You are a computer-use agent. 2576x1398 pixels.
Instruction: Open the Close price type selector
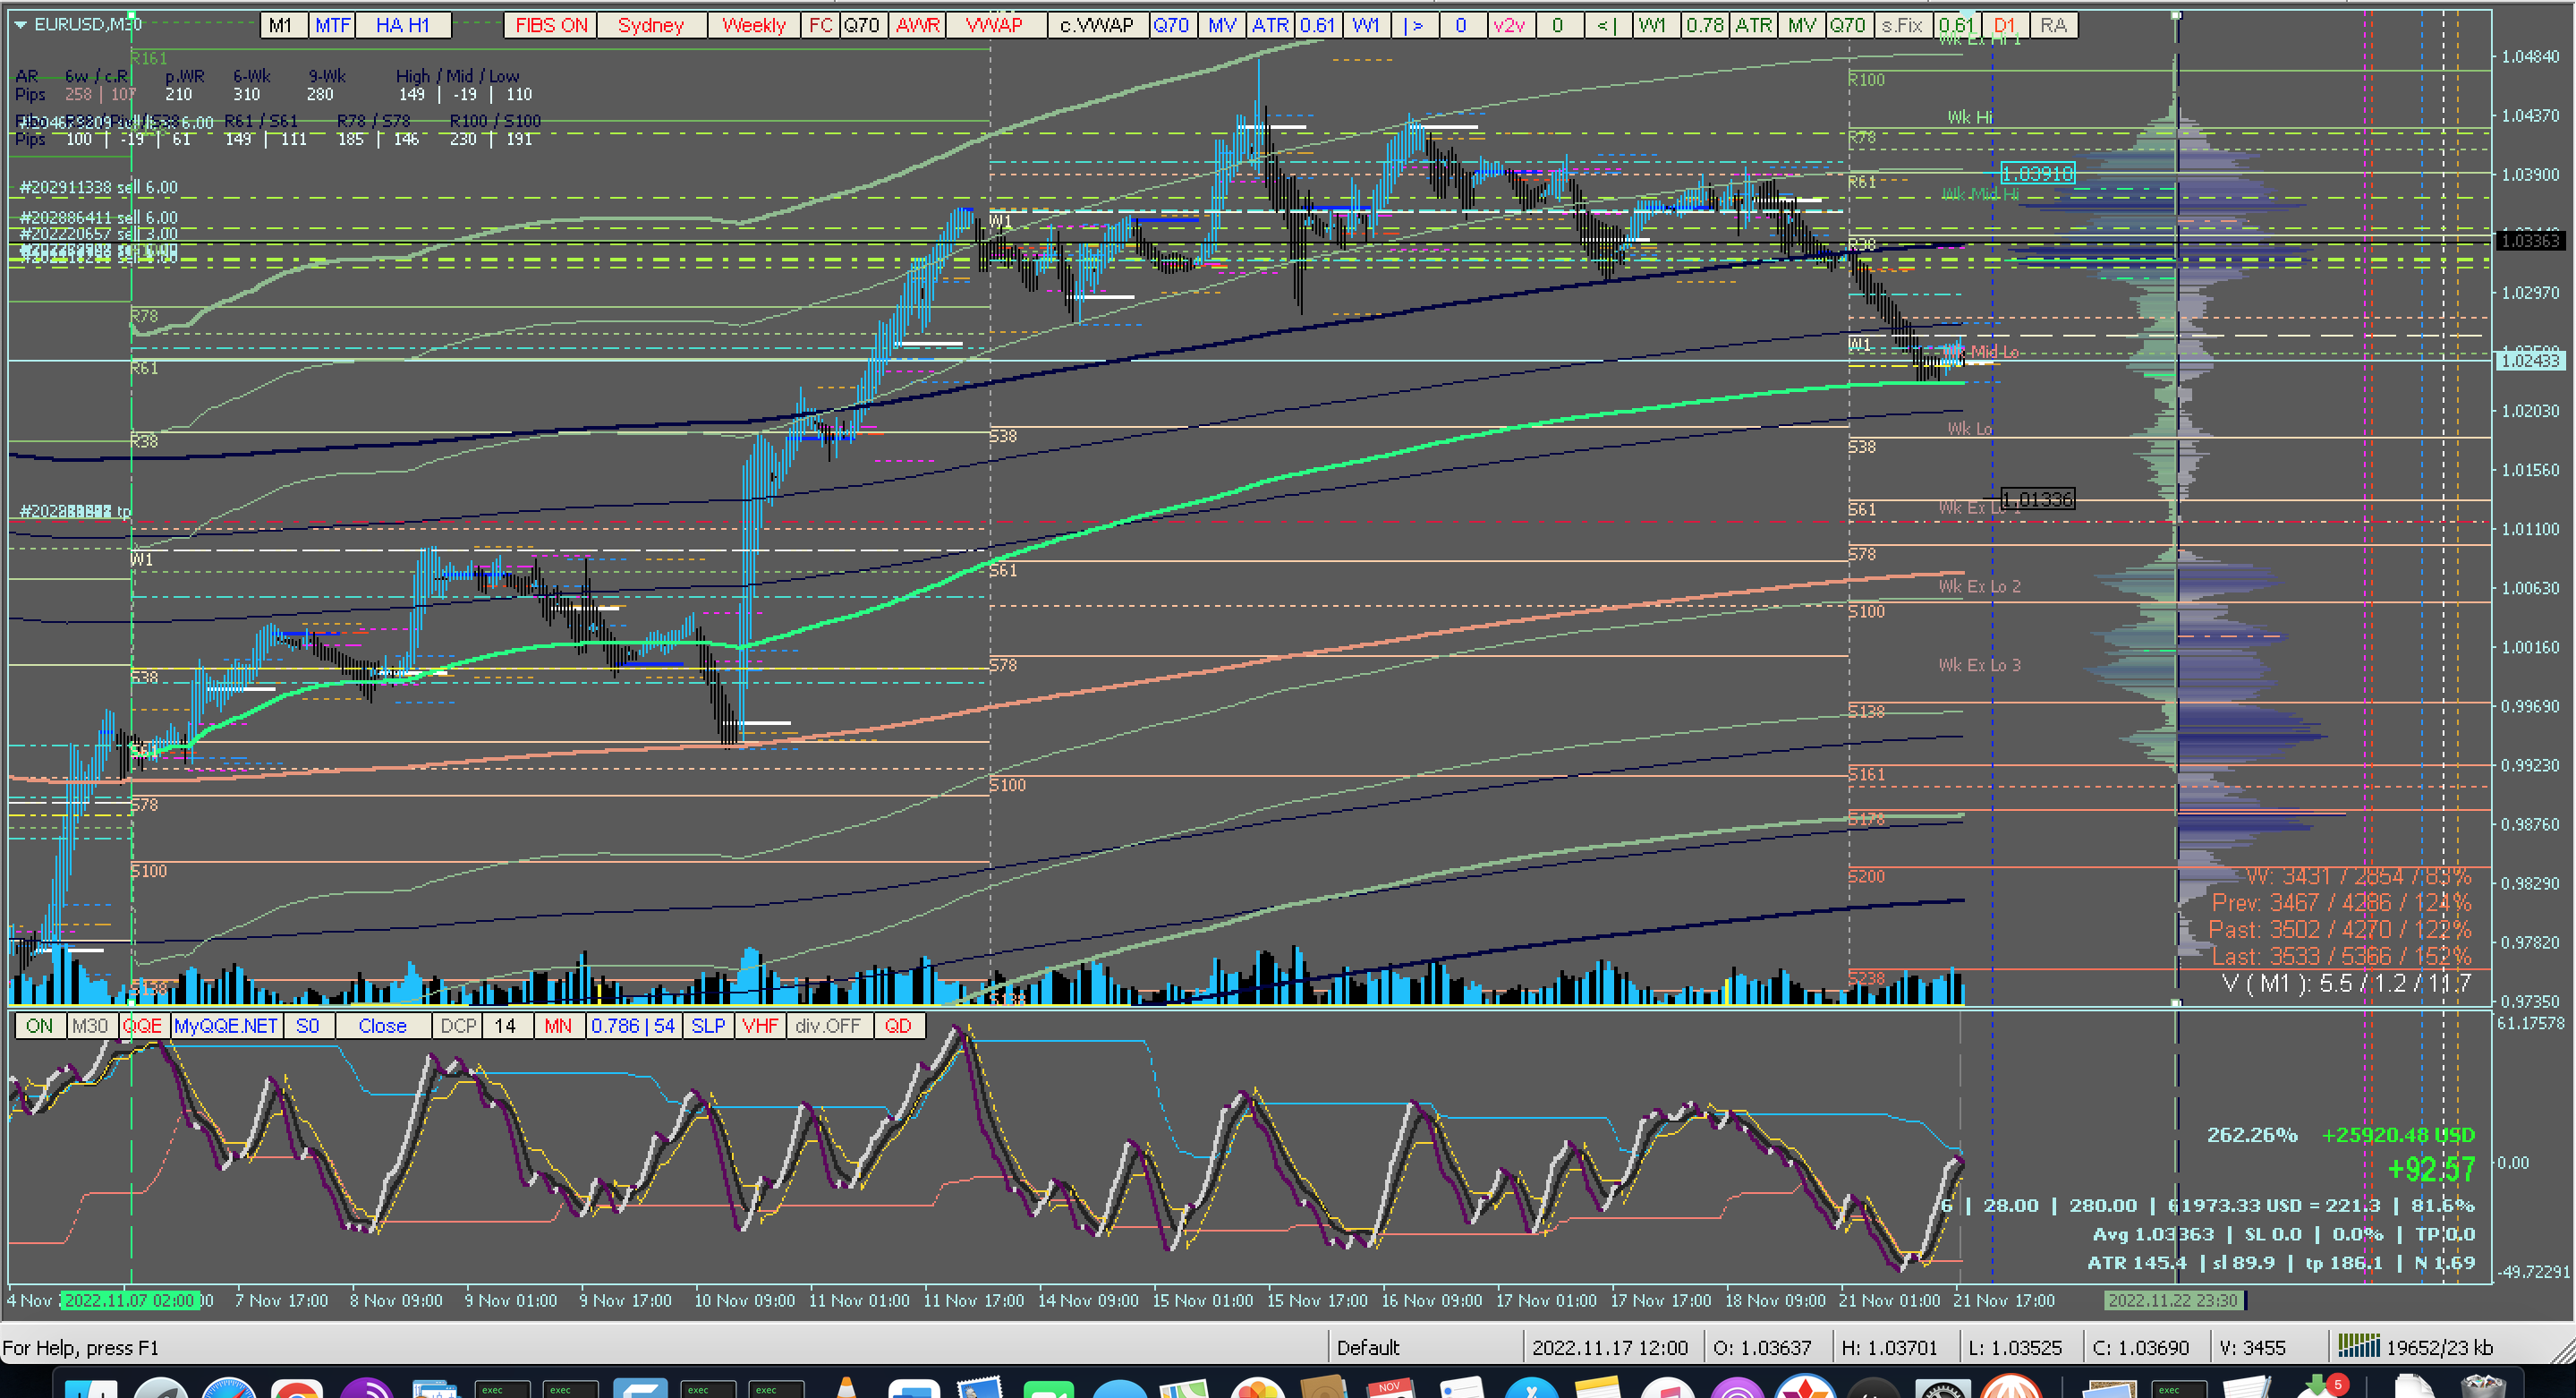(x=382, y=1026)
